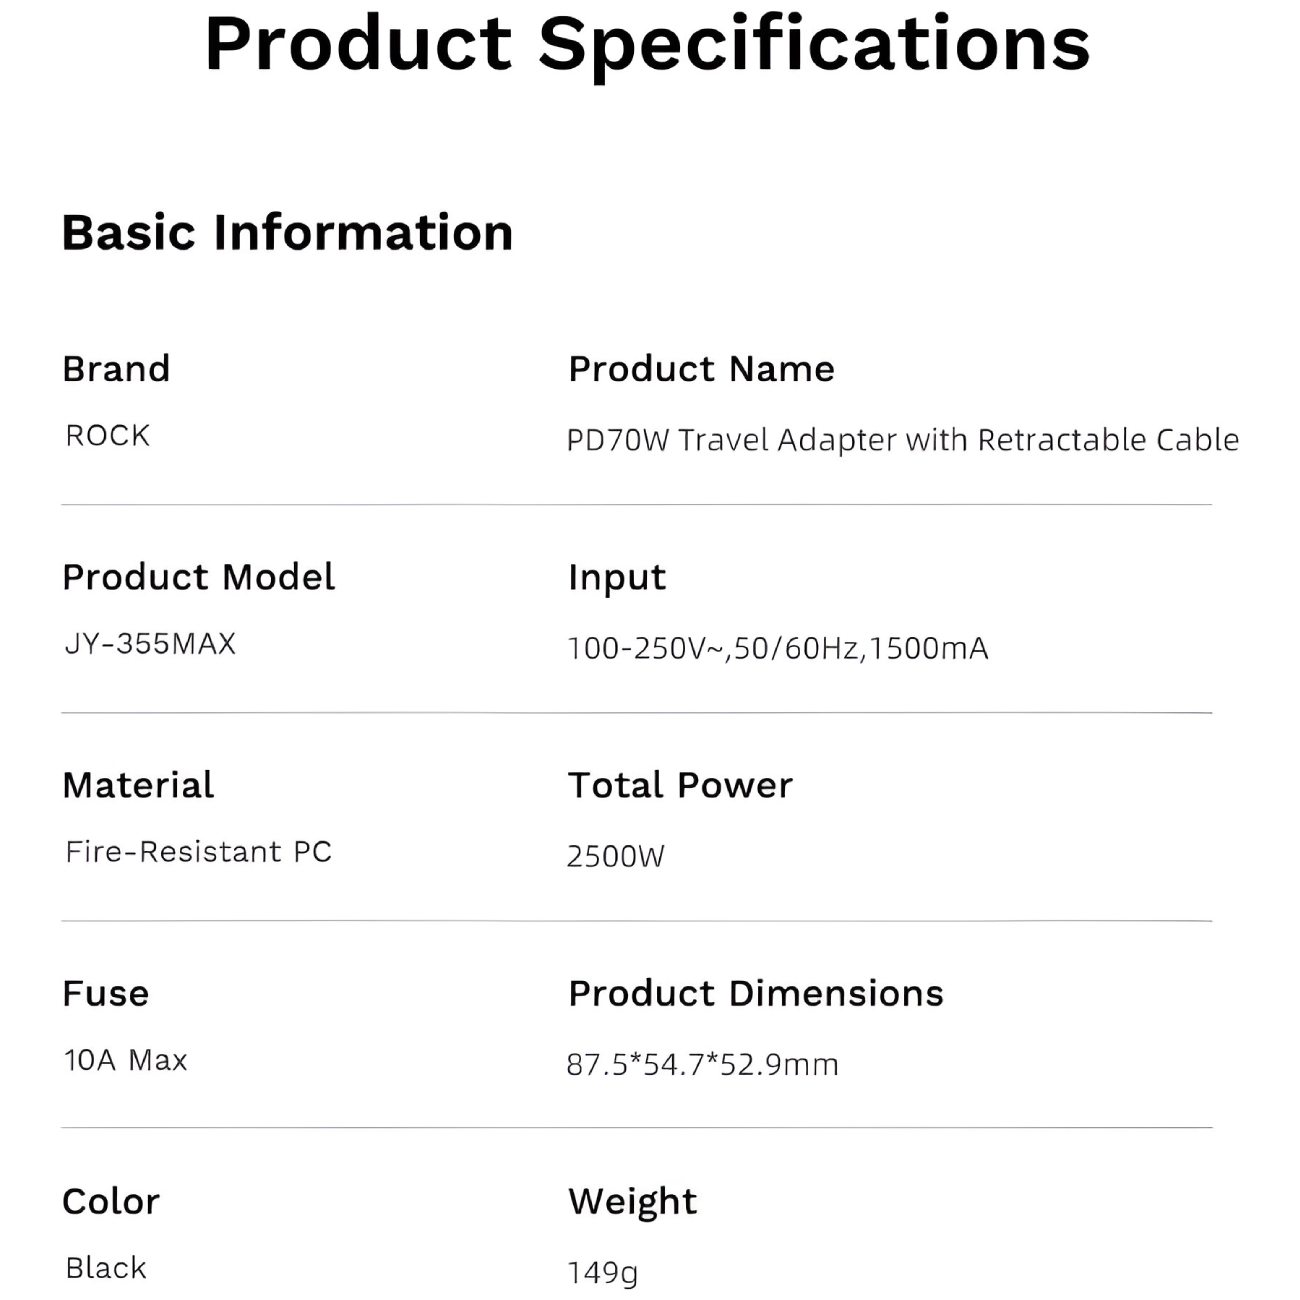
Task: Select the 87.5*54.7*52.9mm dimensions text
Action: [x=702, y=1064]
